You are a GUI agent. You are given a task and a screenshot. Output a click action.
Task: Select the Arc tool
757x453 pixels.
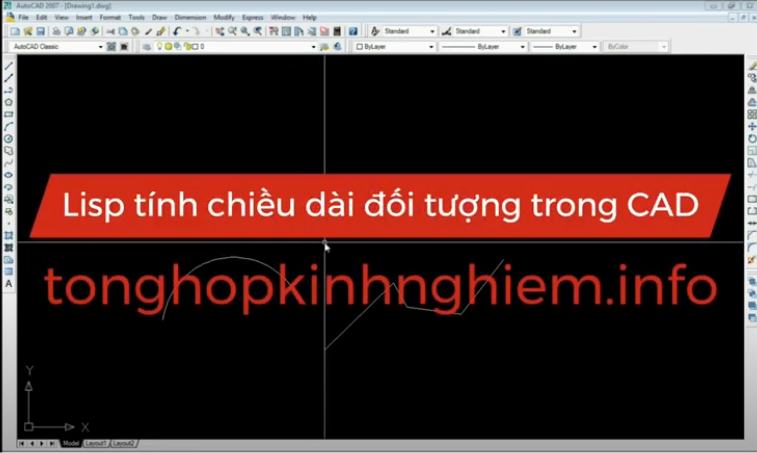click(9, 127)
